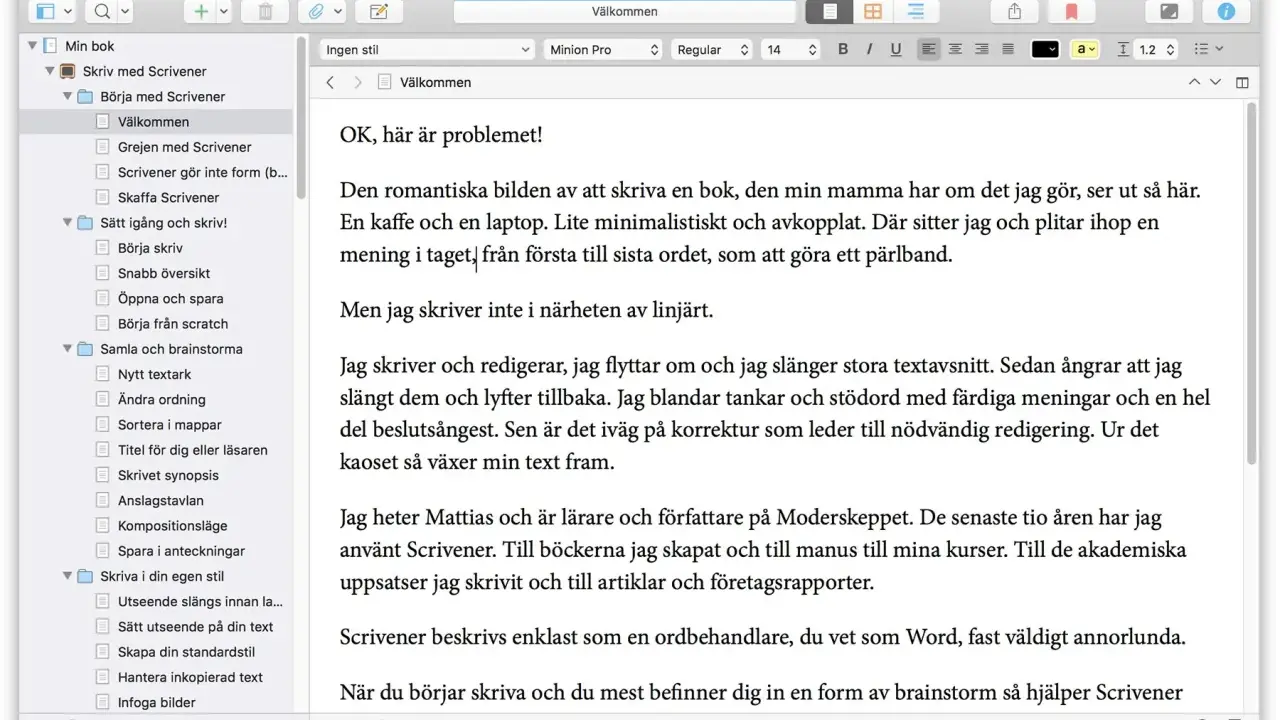Go to next document down arrow
This screenshot has width=1280, height=720.
coord(1216,83)
